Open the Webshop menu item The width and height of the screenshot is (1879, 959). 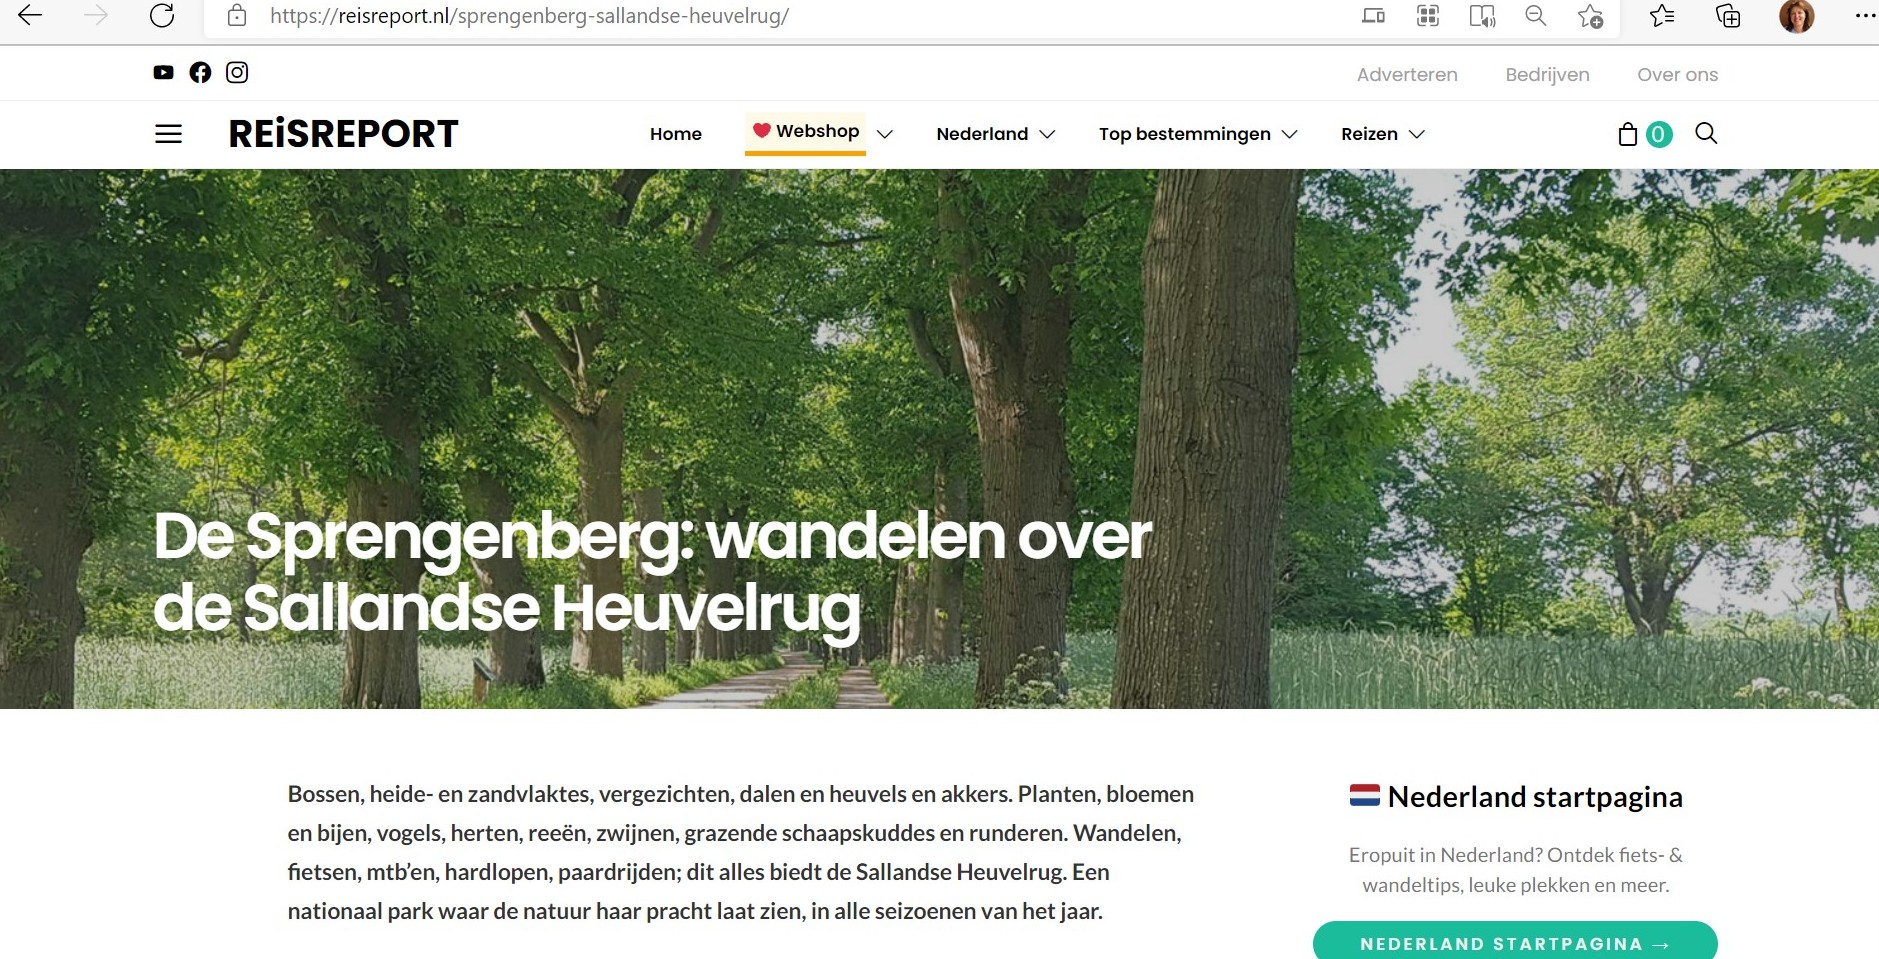[x=806, y=132]
